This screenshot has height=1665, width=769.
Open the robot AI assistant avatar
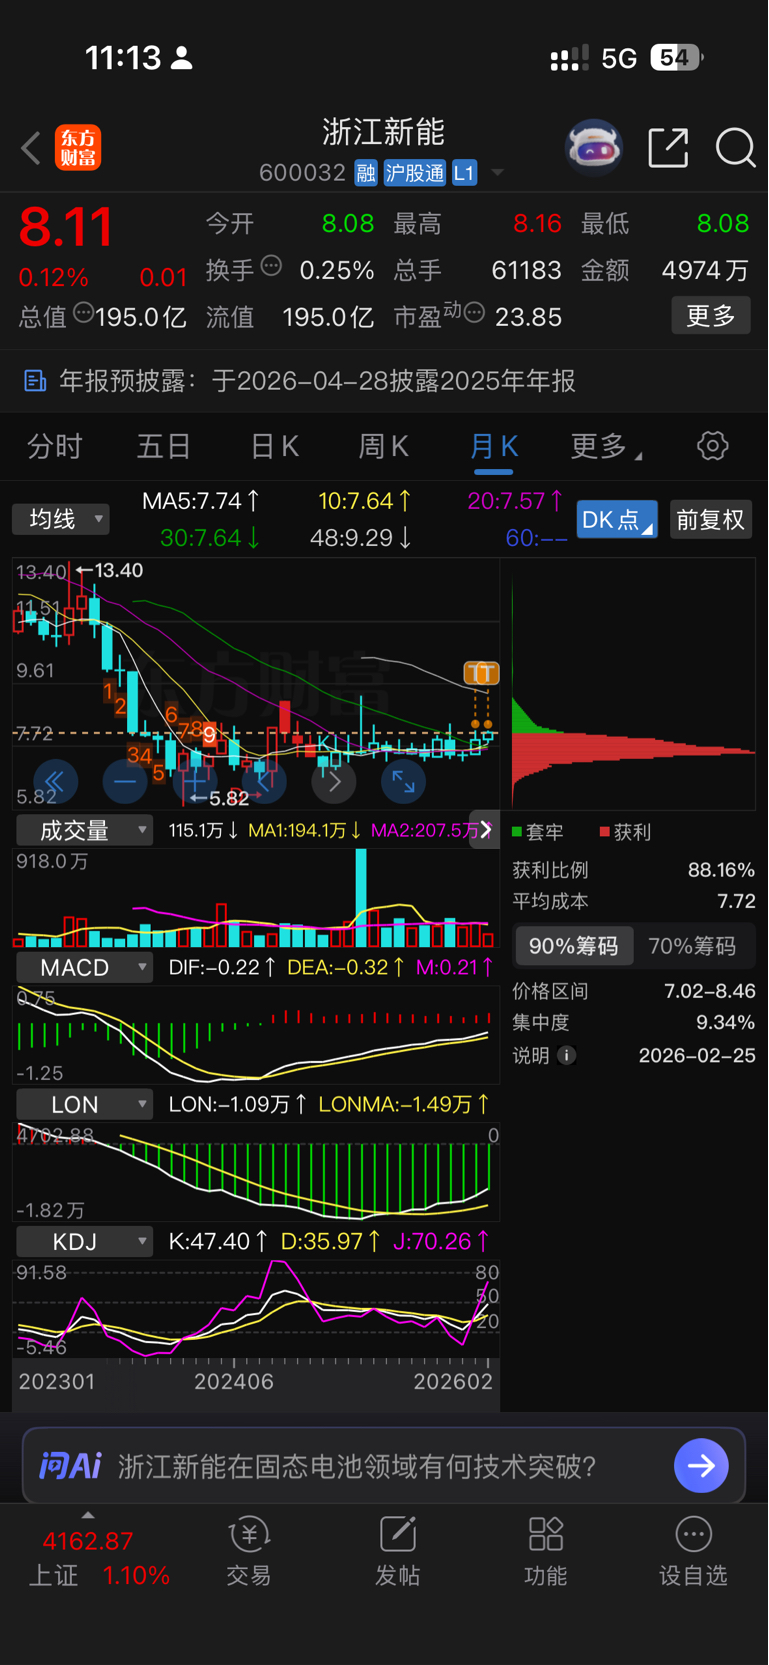(x=594, y=148)
